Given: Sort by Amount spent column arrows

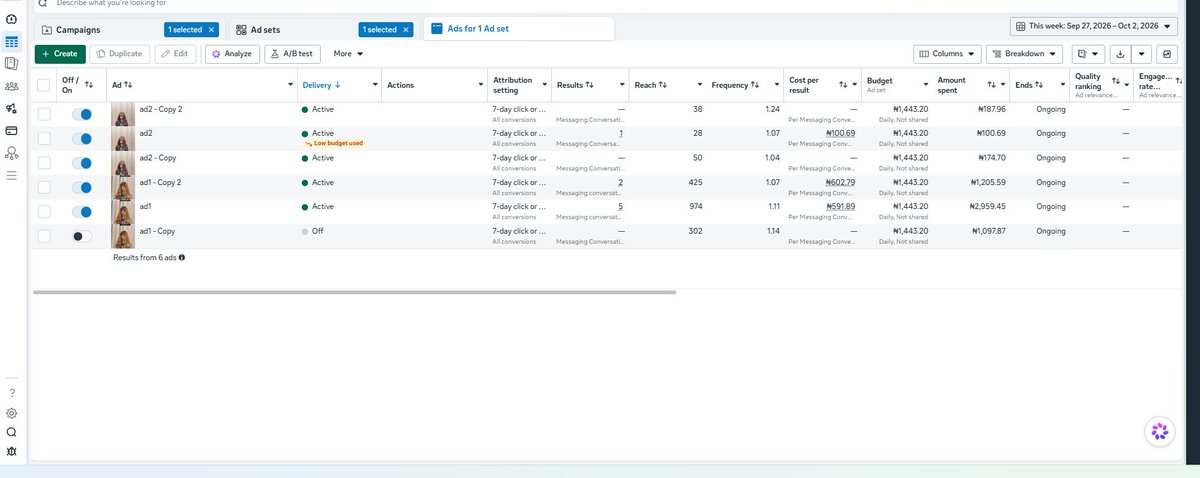Looking at the screenshot, I should (x=991, y=85).
